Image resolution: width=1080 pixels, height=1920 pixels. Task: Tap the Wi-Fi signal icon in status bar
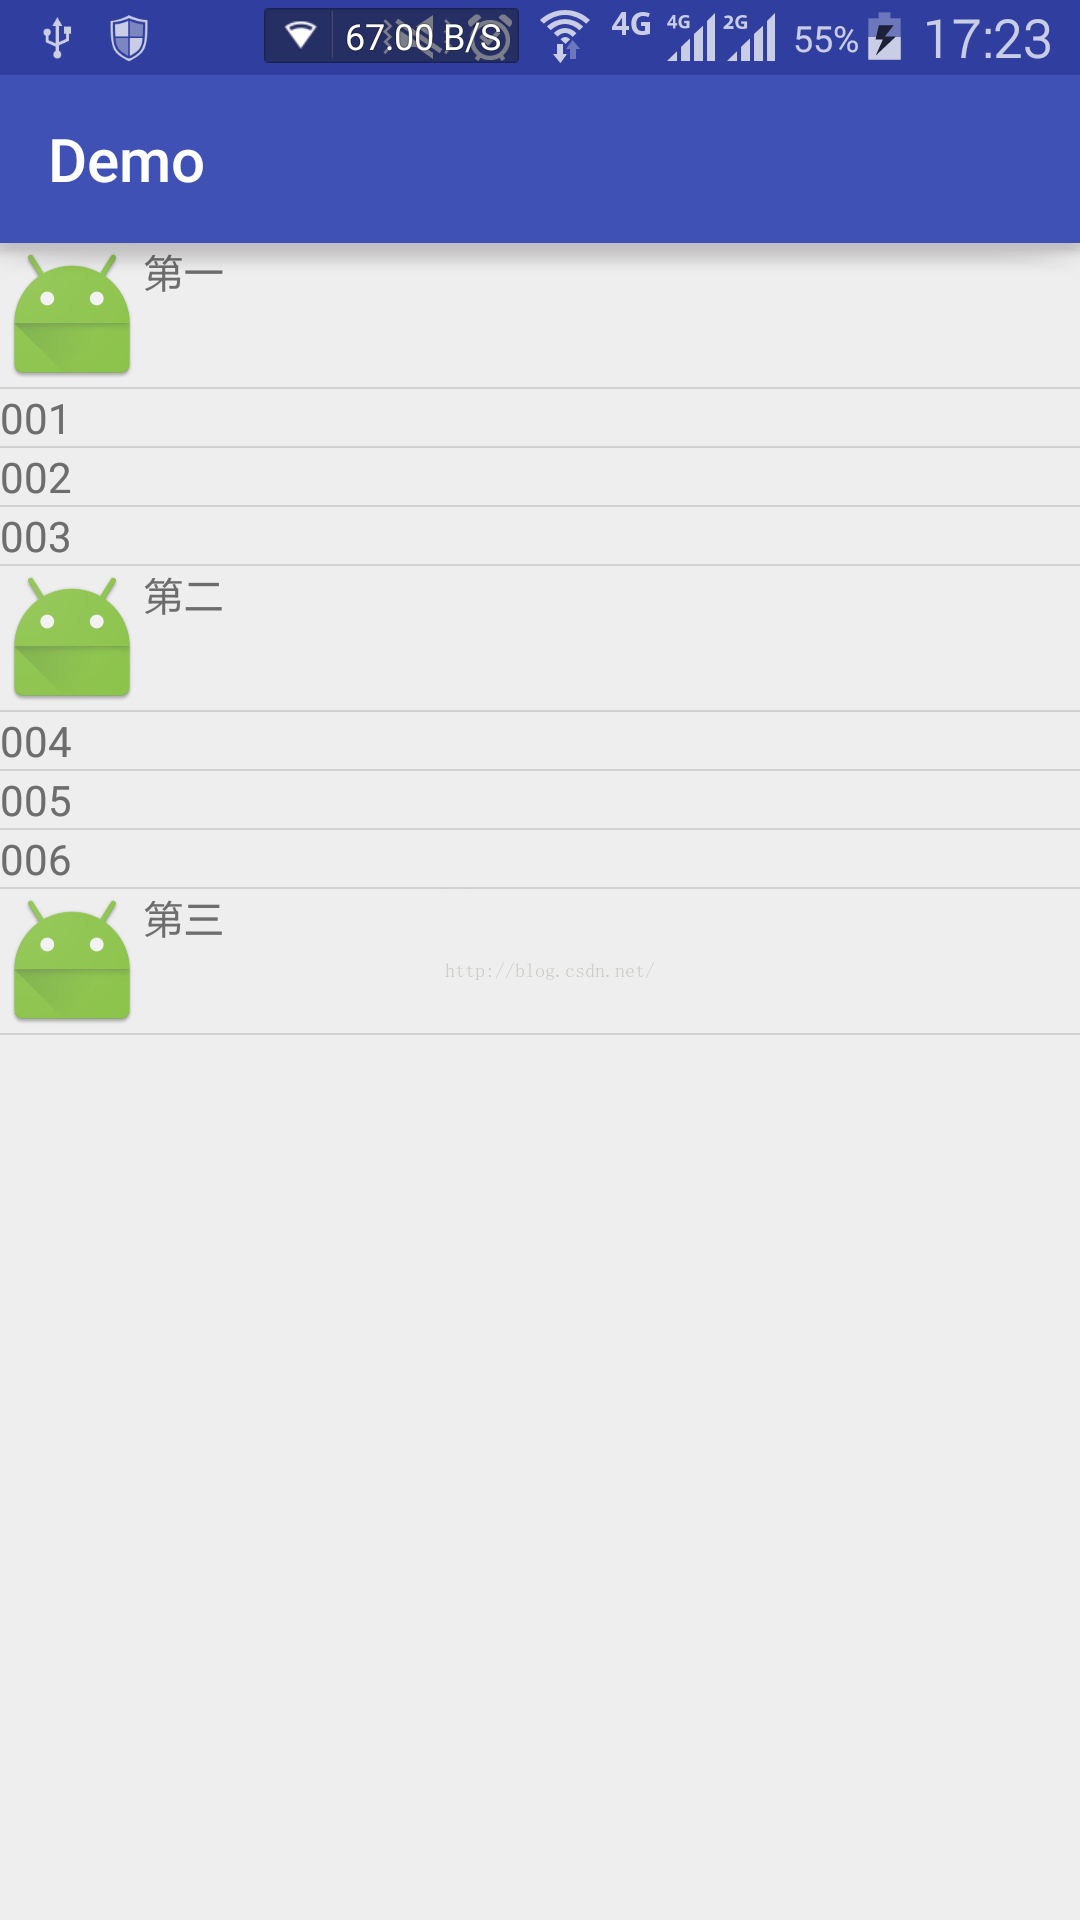tap(565, 36)
